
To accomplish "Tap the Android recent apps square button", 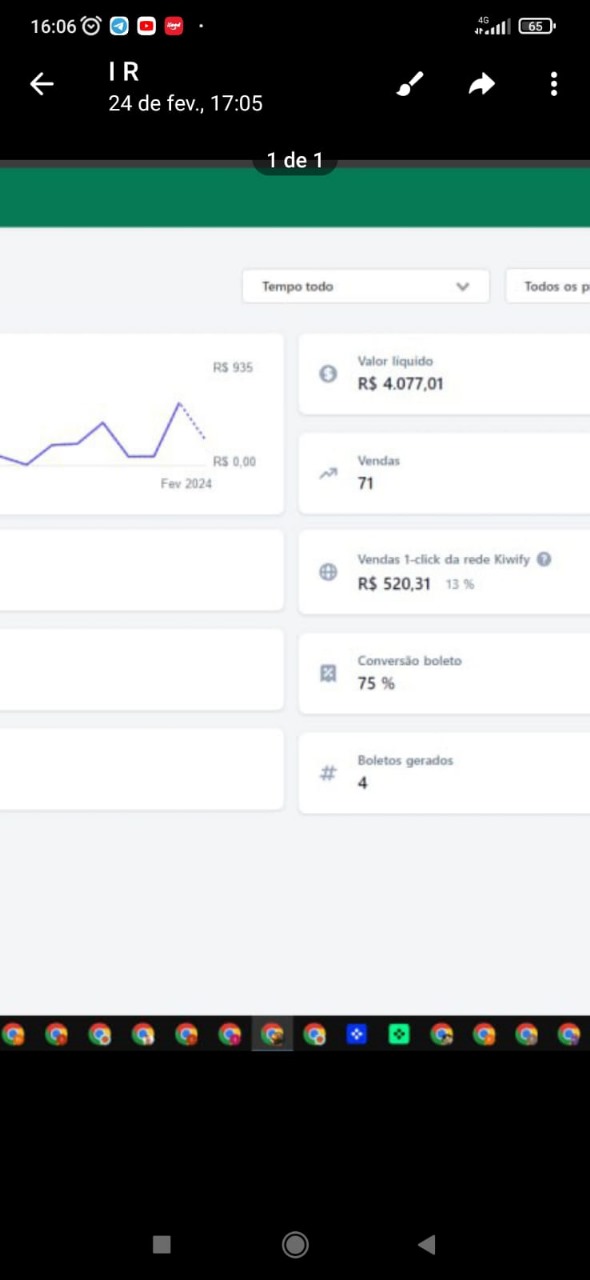I will [162, 1244].
